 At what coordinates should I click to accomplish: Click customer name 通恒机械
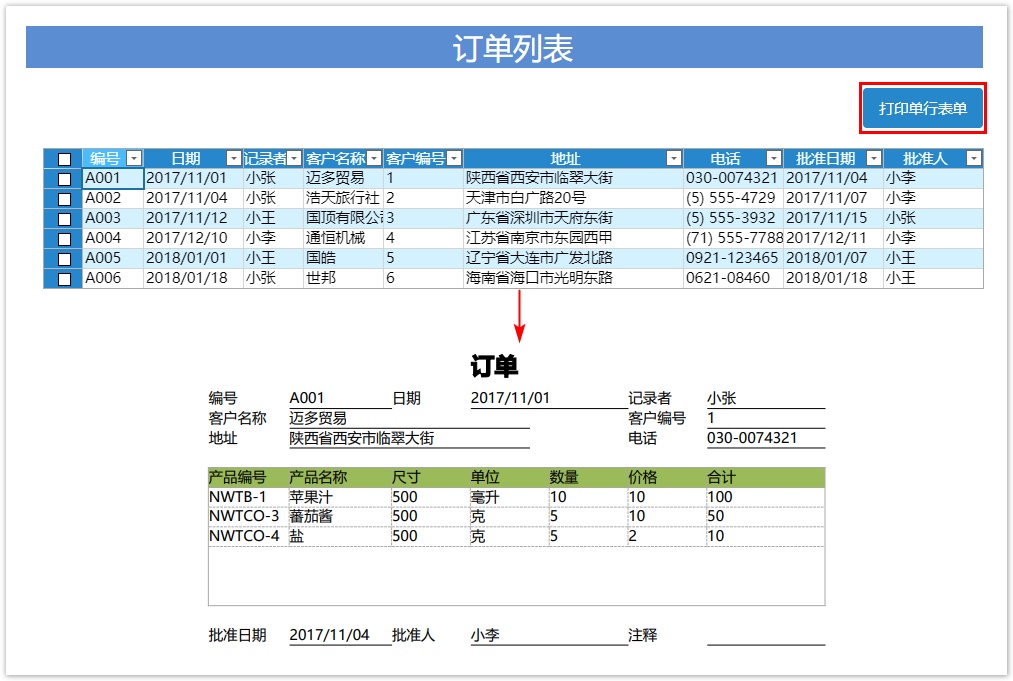[x=343, y=238]
